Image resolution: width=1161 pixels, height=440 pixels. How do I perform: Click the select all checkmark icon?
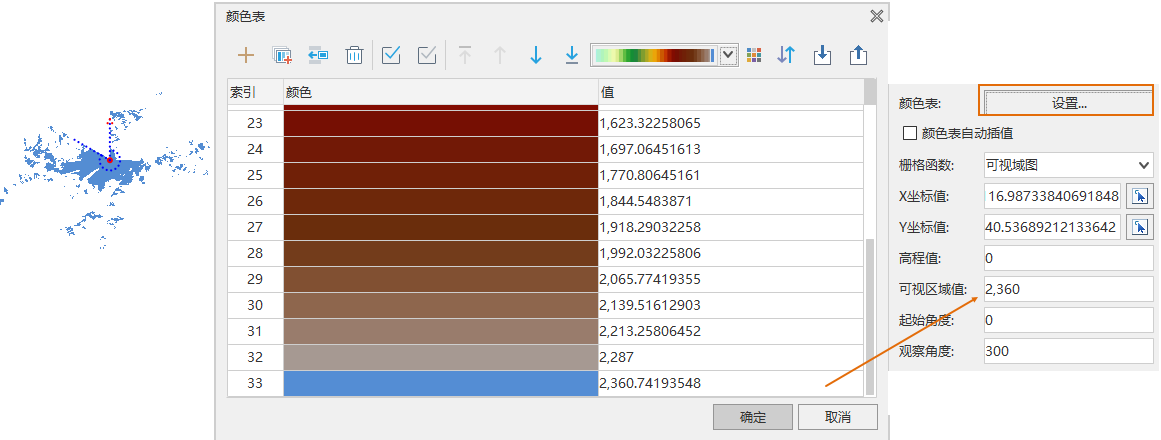(x=391, y=56)
